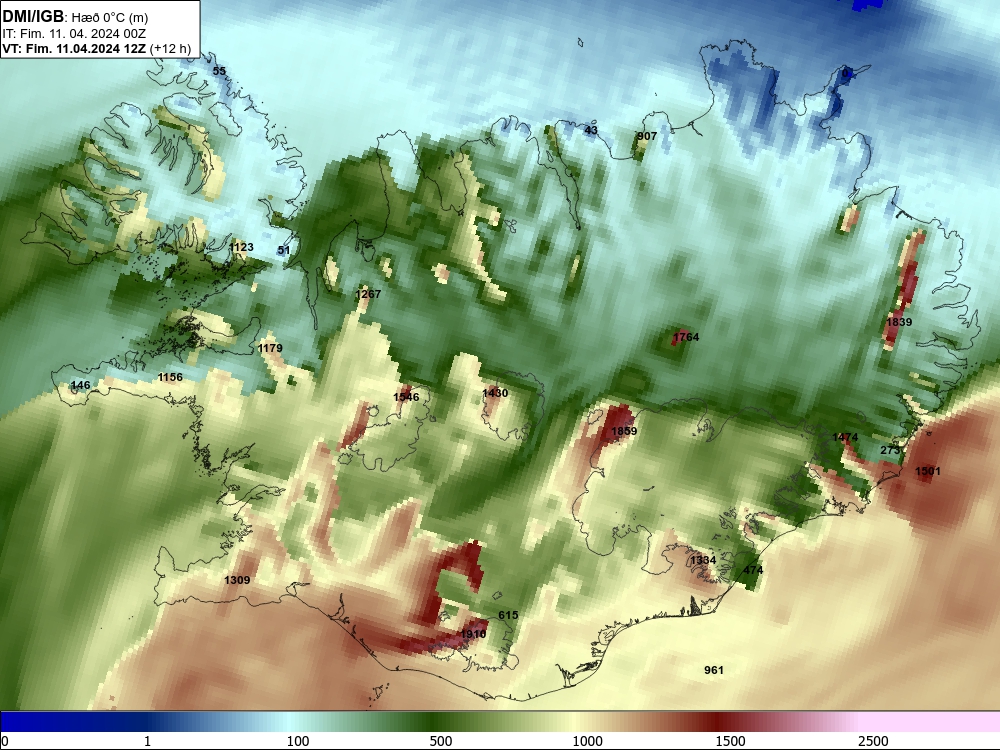Click the map value 1474
This screenshot has height=750, width=1000.
(845, 438)
